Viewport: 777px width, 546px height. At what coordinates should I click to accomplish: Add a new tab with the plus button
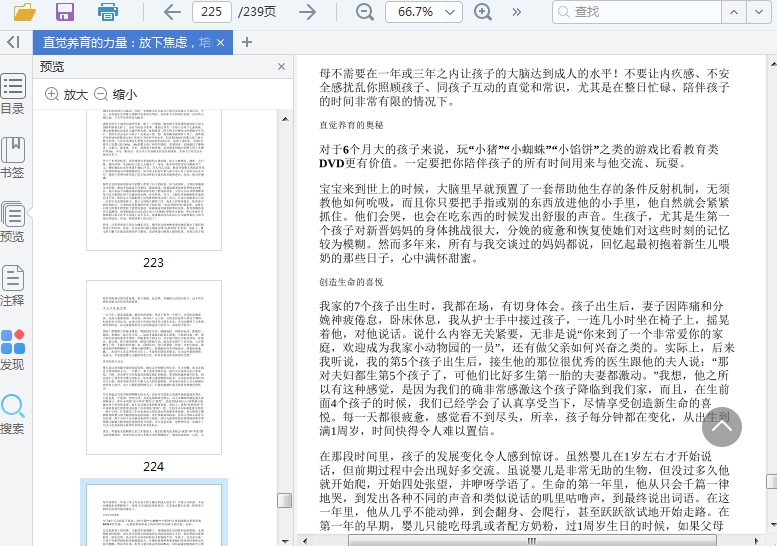[x=247, y=42]
